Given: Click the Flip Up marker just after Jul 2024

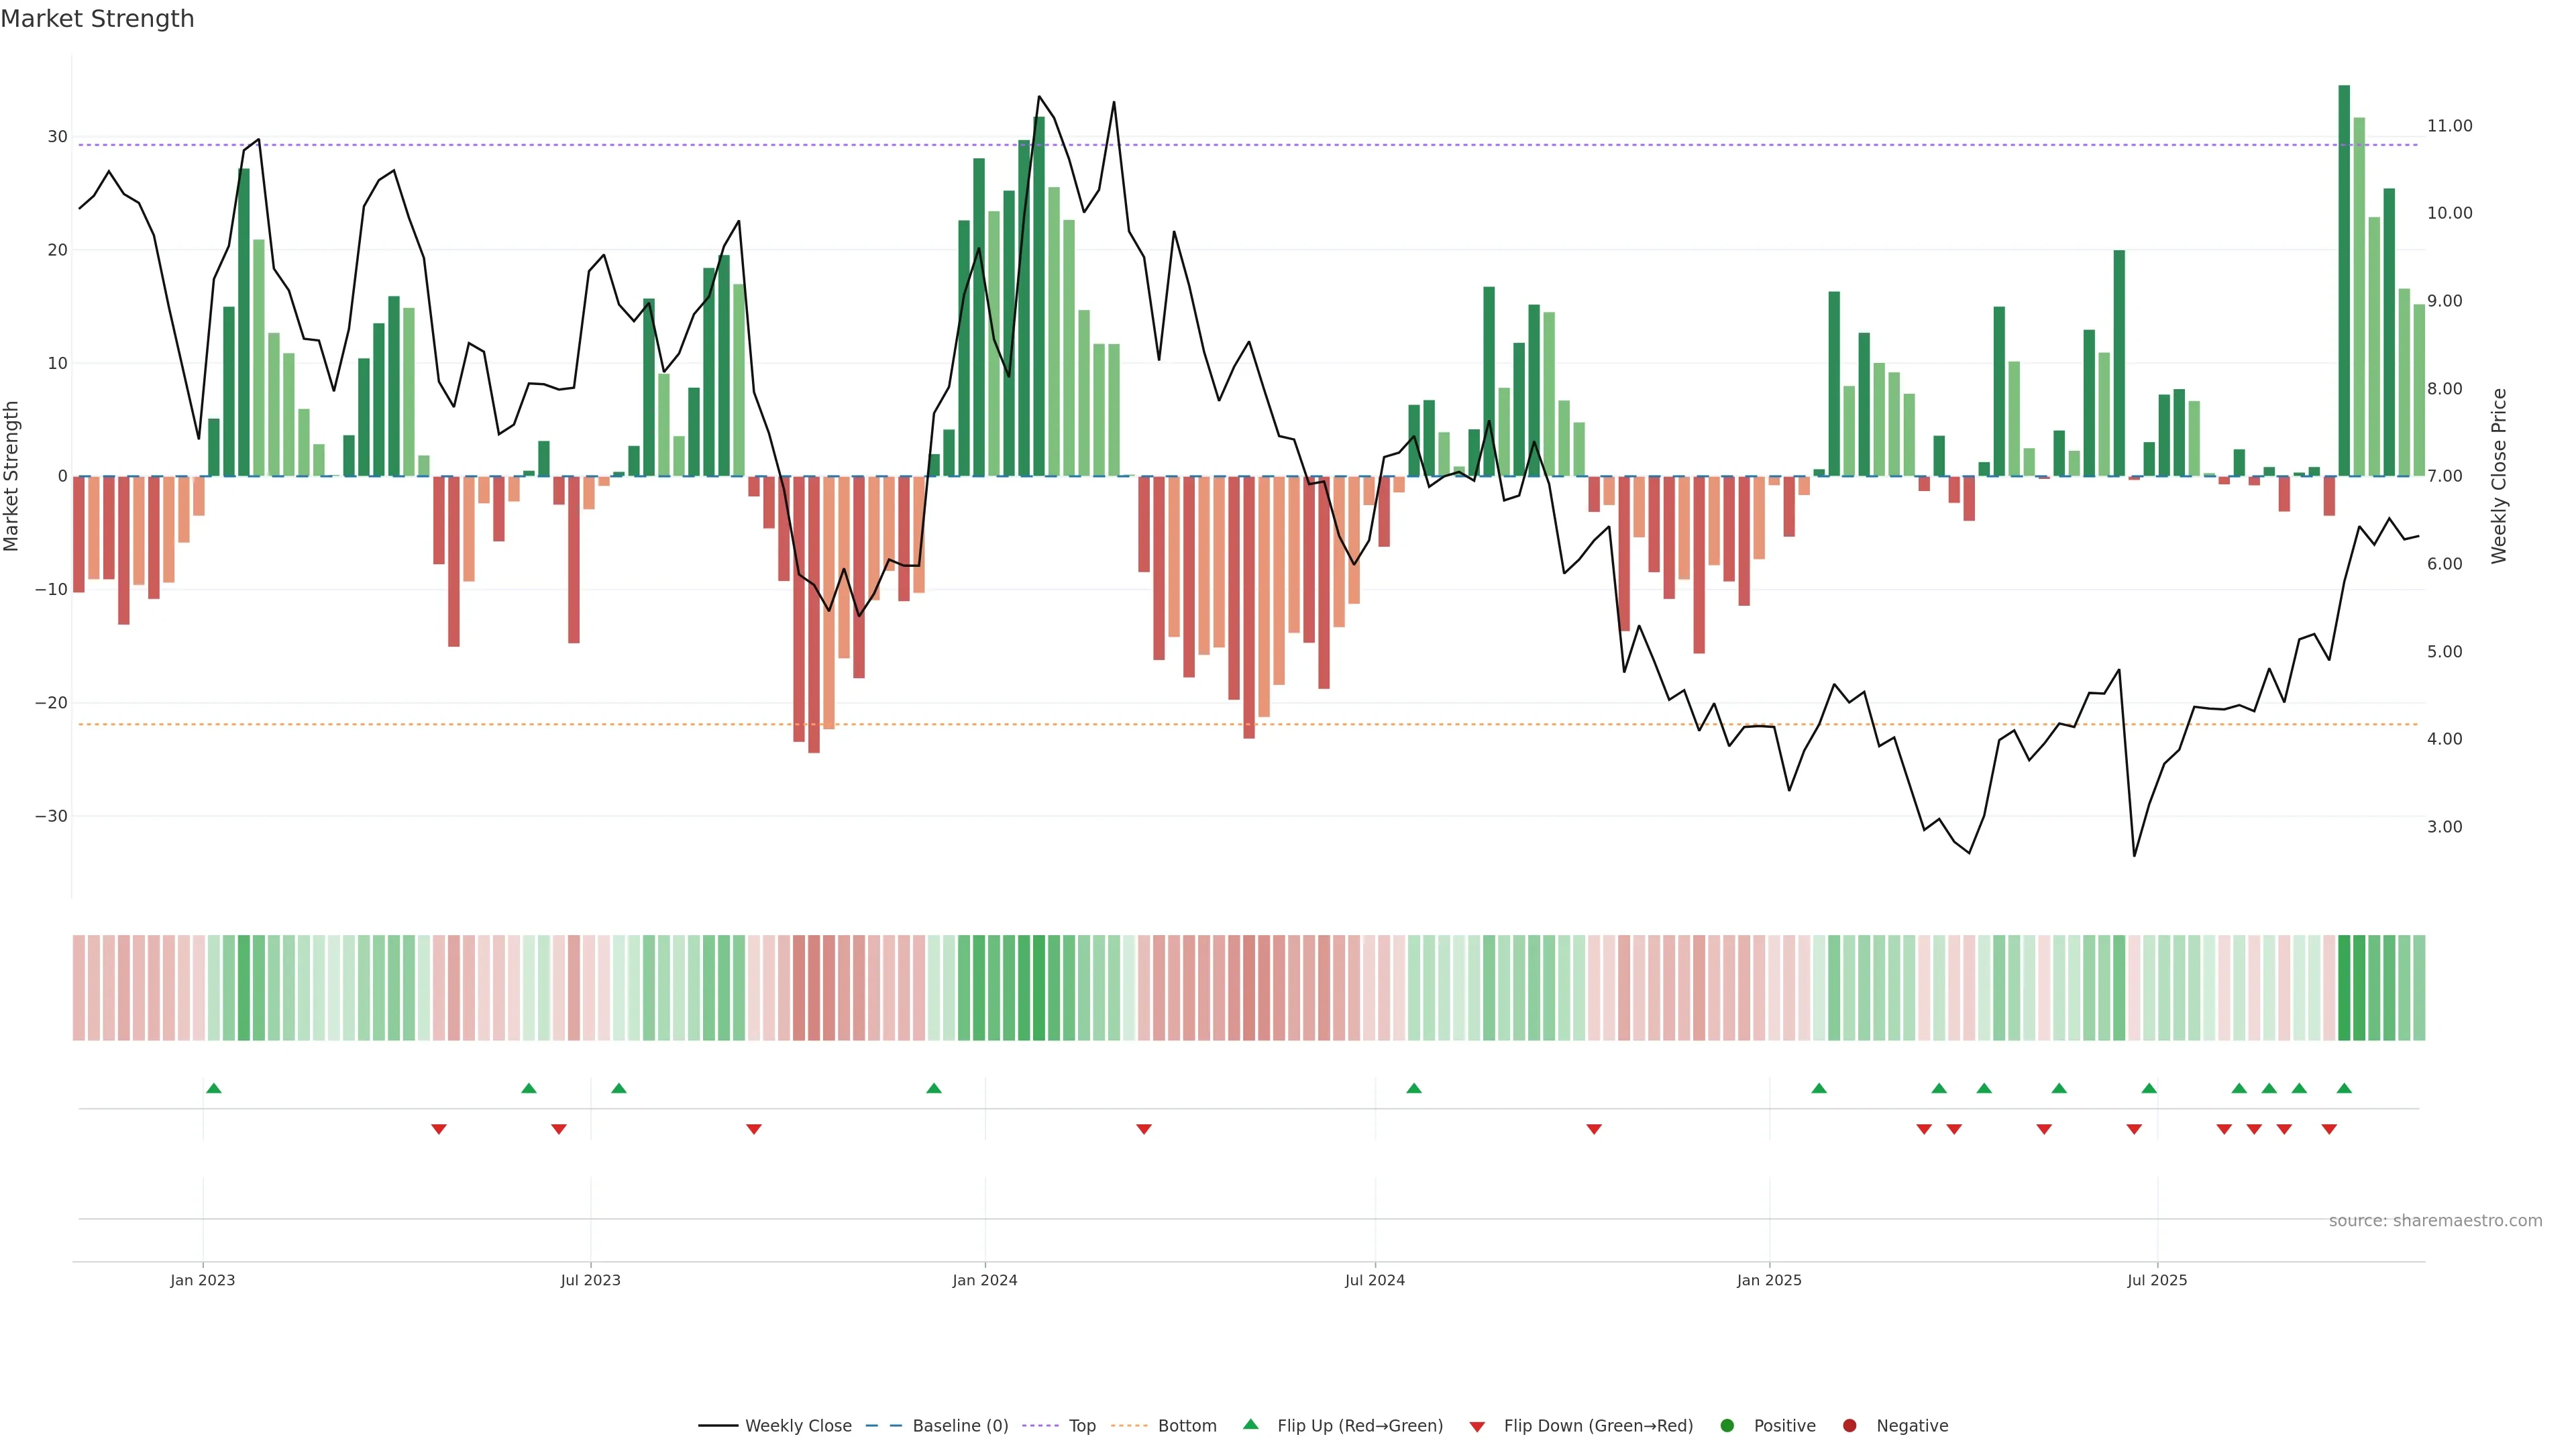Looking at the screenshot, I should coord(1414,1088).
